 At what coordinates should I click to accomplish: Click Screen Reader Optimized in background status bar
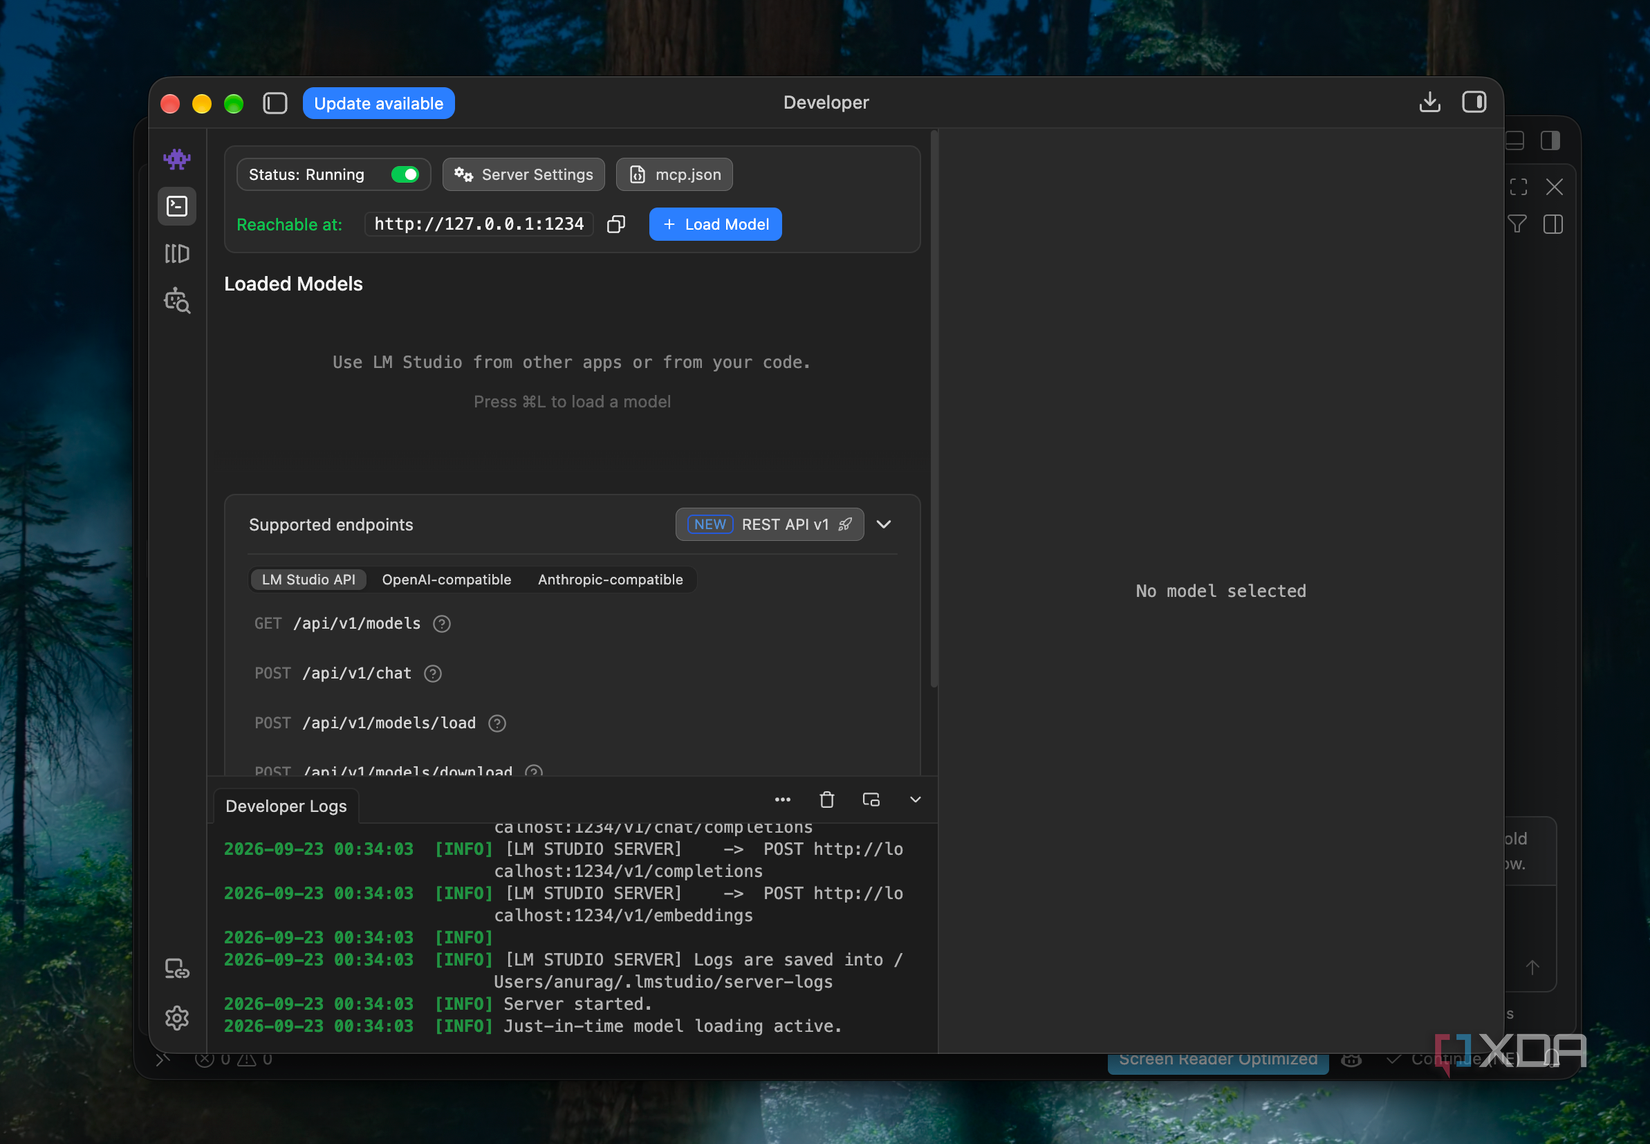(1218, 1060)
